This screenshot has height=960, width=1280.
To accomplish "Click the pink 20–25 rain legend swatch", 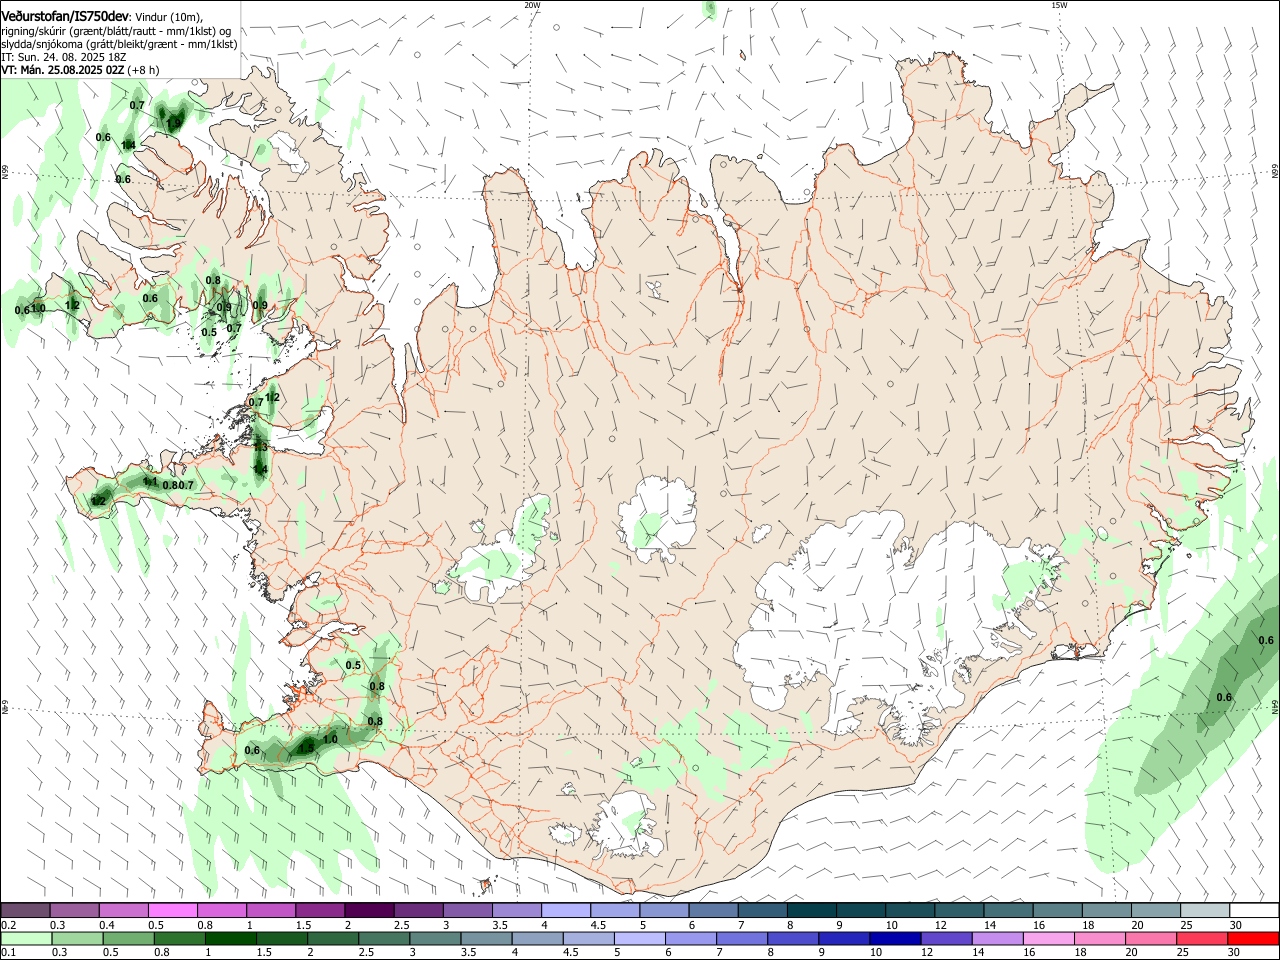I will point(1152,939).
